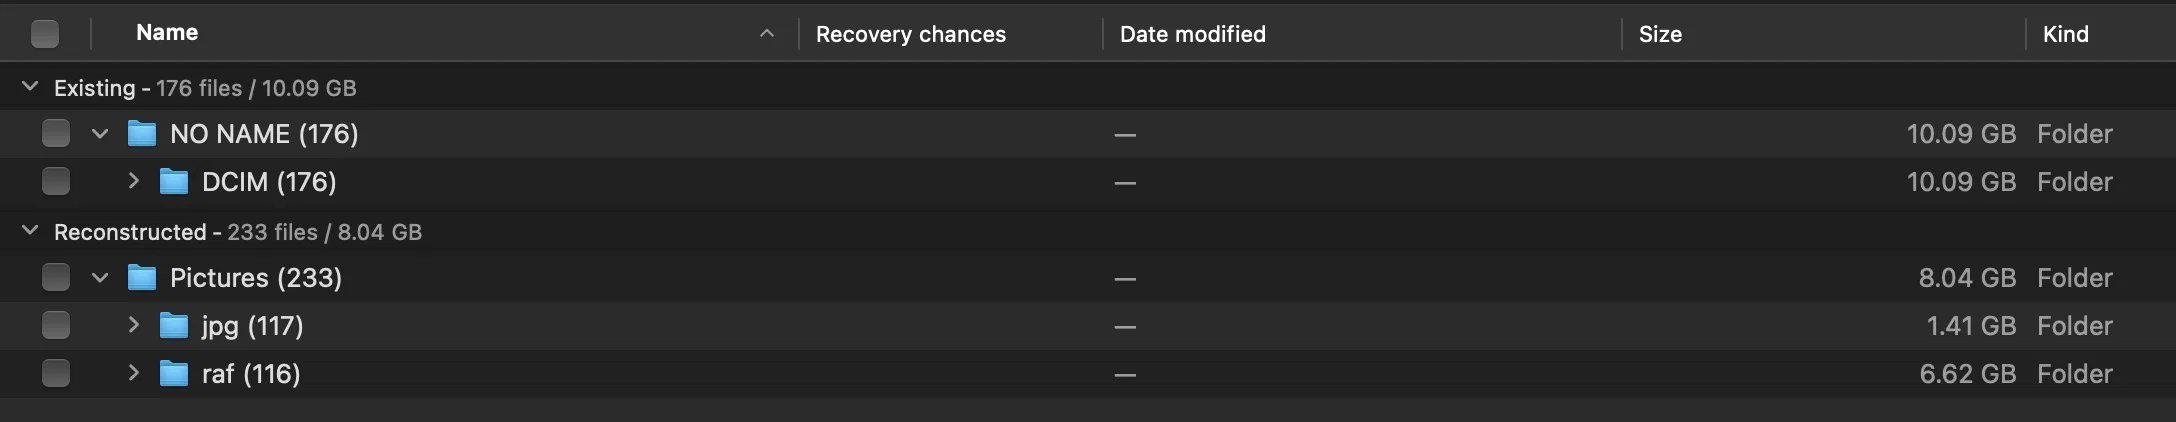Expand the DCIM folder
2176x422 pixels.
[133, 181]
